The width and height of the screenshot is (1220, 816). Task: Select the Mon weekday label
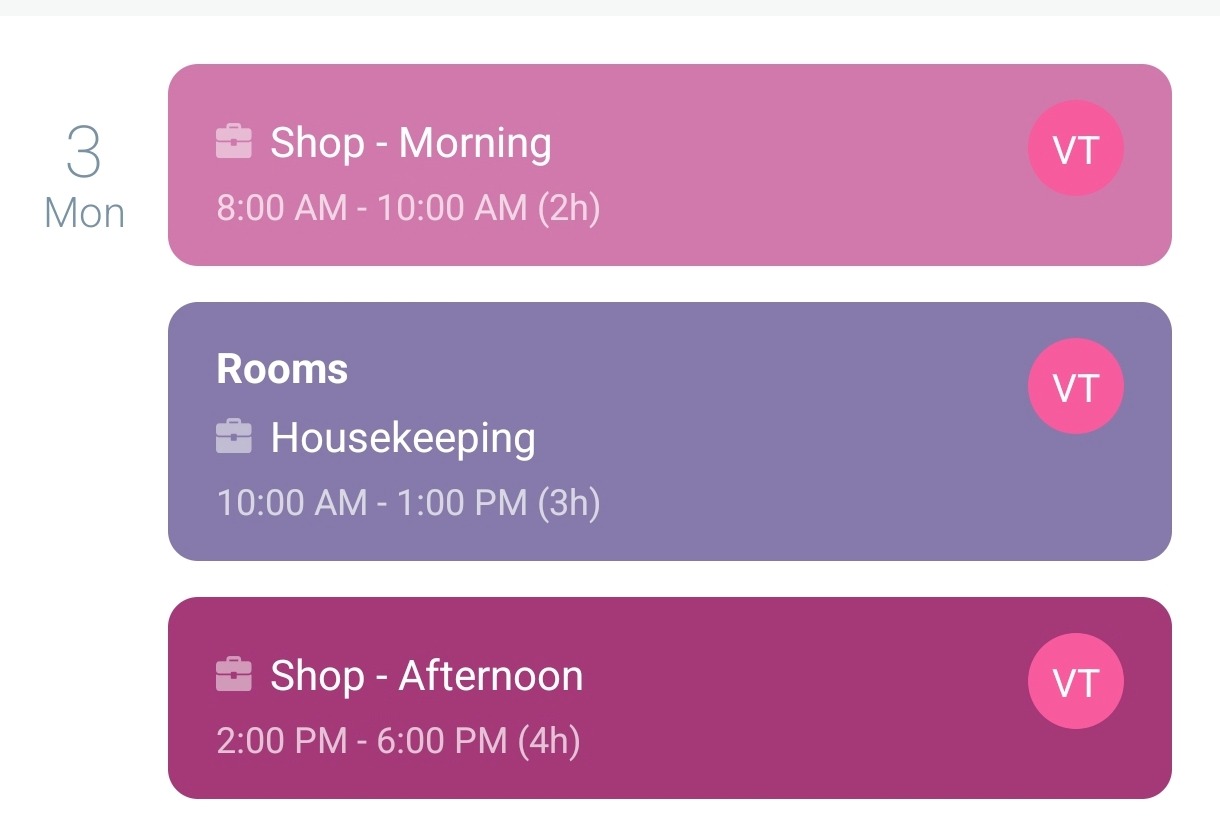(84, 213)
